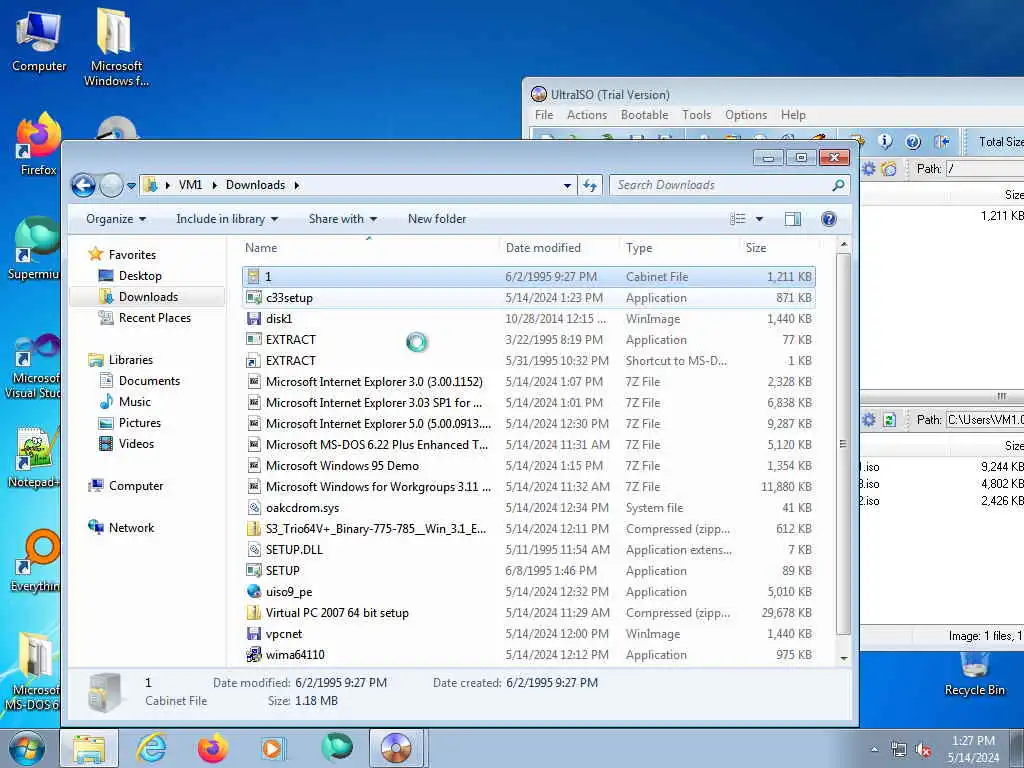This screenshot has width=1024, height=768.
Task: Launch Everything search desktop shortcut
Action: (35, 560)
